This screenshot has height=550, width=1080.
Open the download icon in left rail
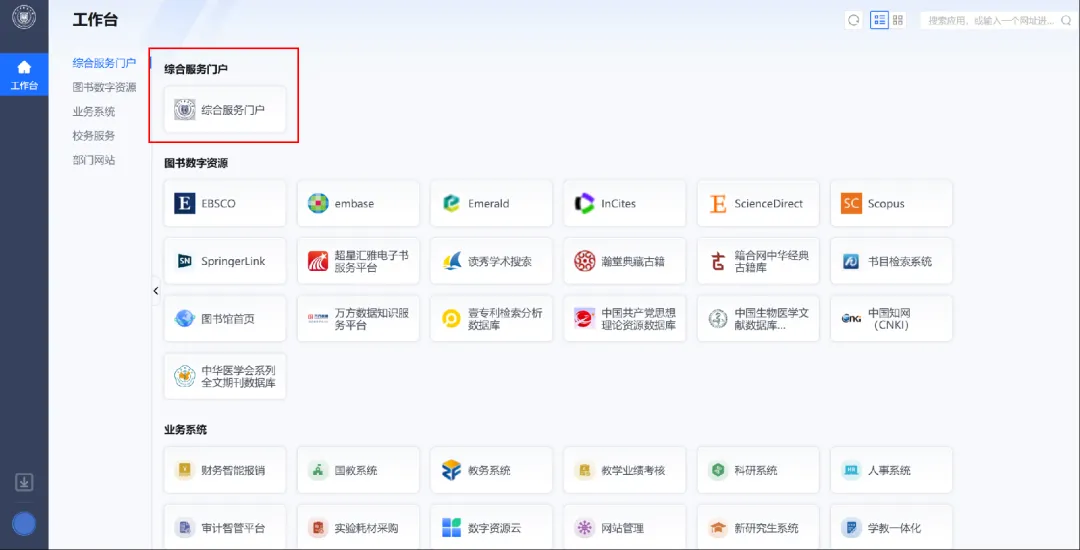[x=24, y=483]
